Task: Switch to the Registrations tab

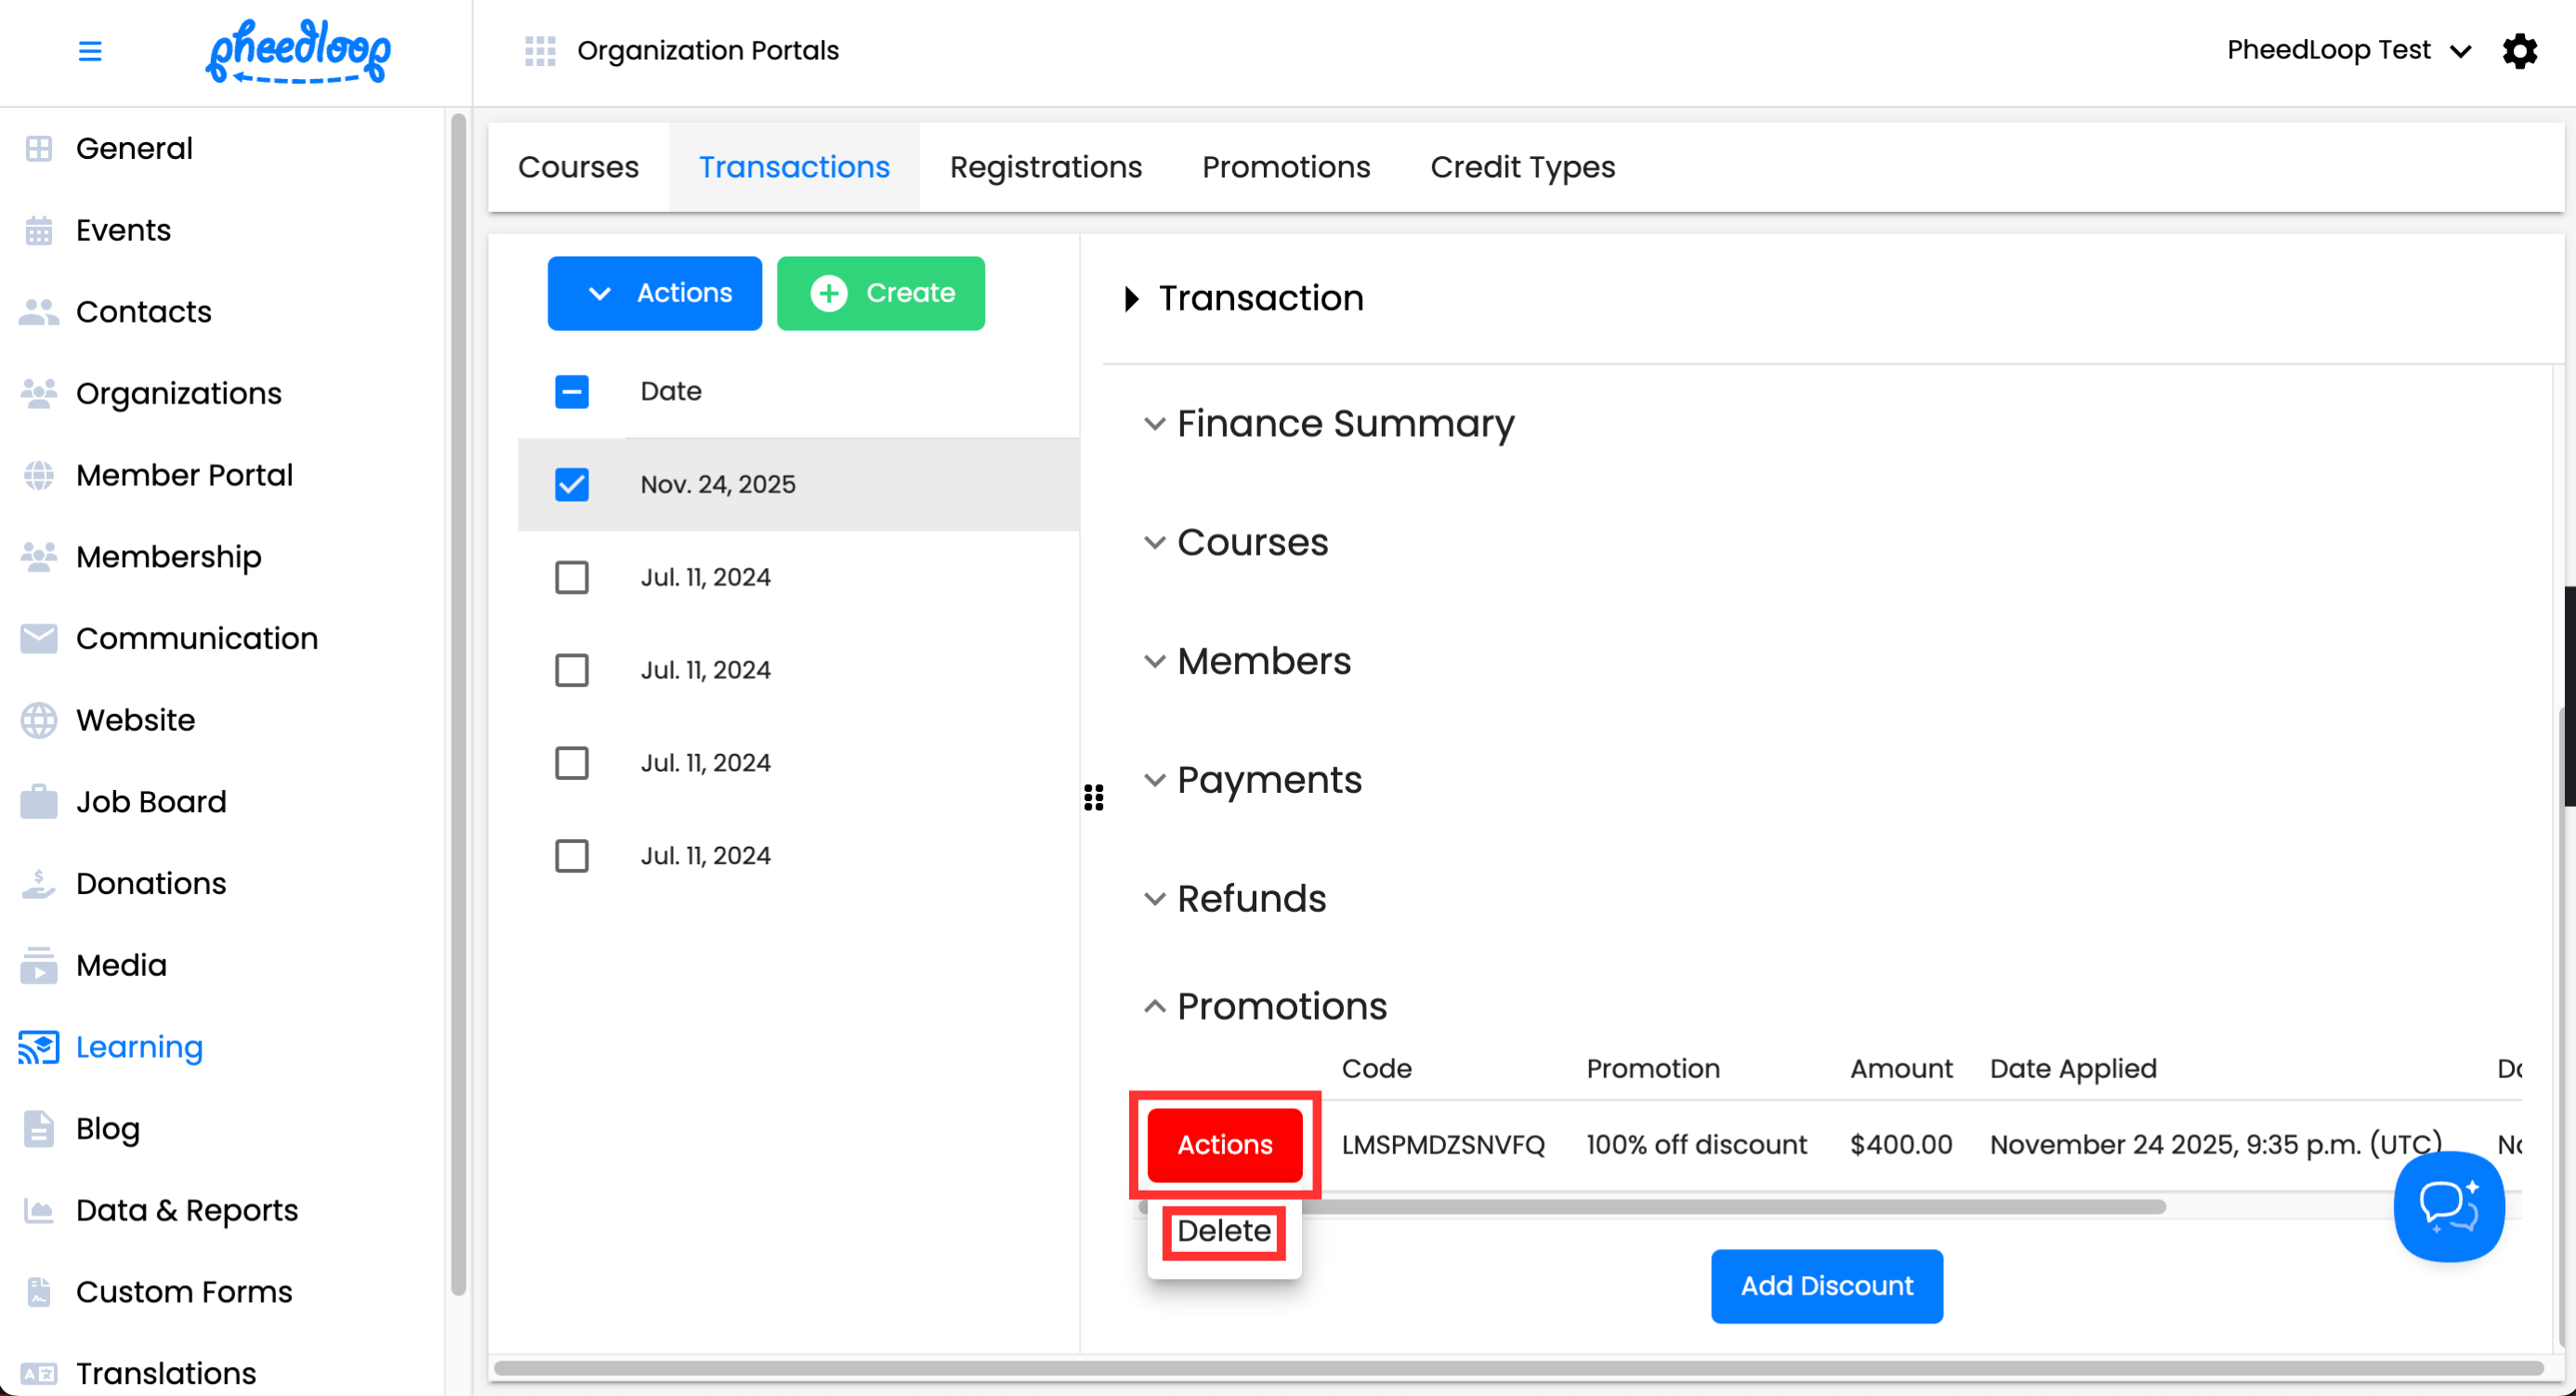Action: click(x=1045, y=167)
